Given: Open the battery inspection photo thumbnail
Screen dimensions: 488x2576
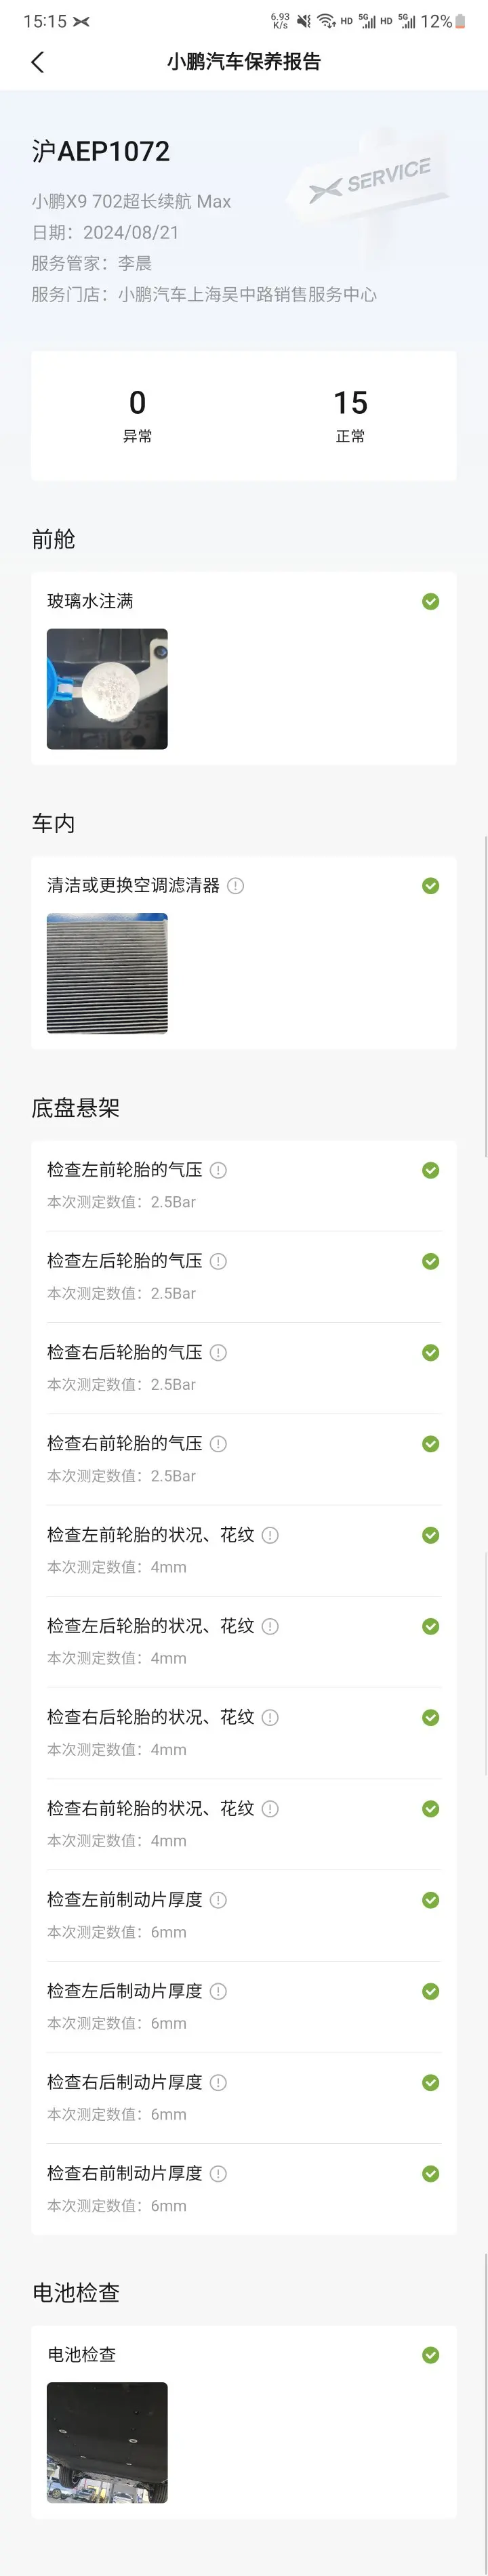Looking at the screenshot, I should (107, 2442).
